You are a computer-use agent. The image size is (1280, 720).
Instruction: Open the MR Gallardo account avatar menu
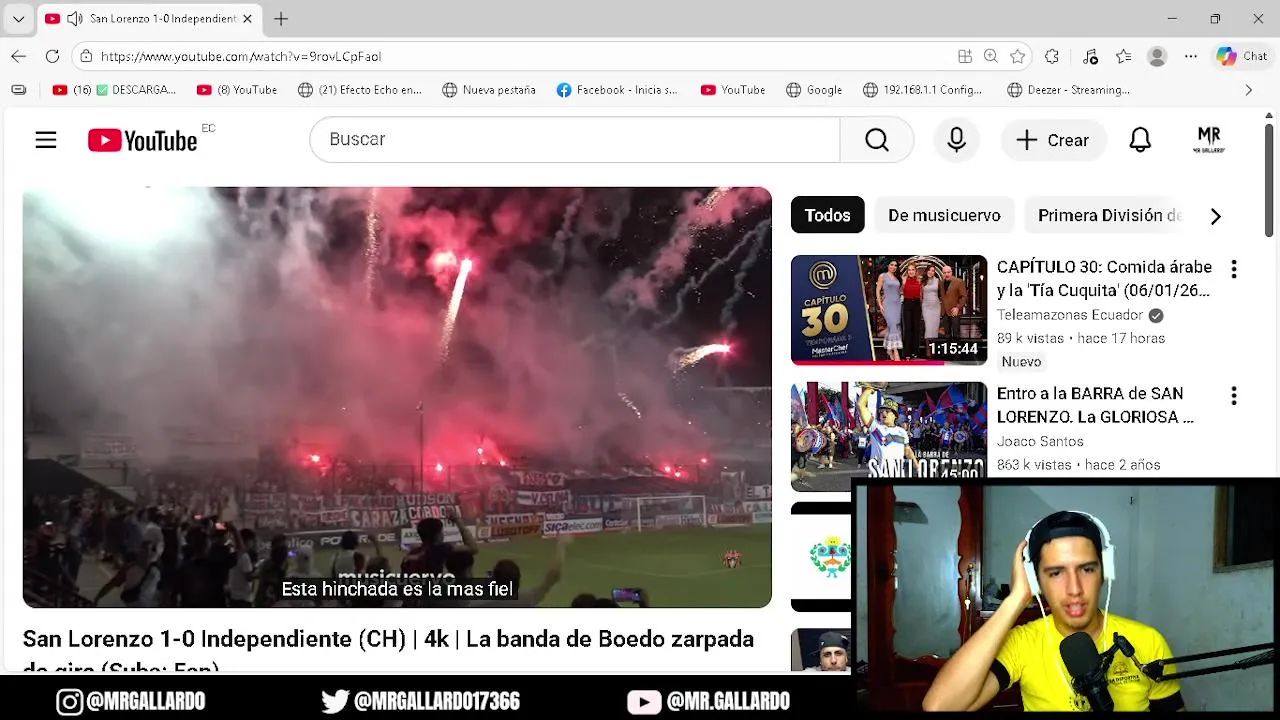point(1209,140)
